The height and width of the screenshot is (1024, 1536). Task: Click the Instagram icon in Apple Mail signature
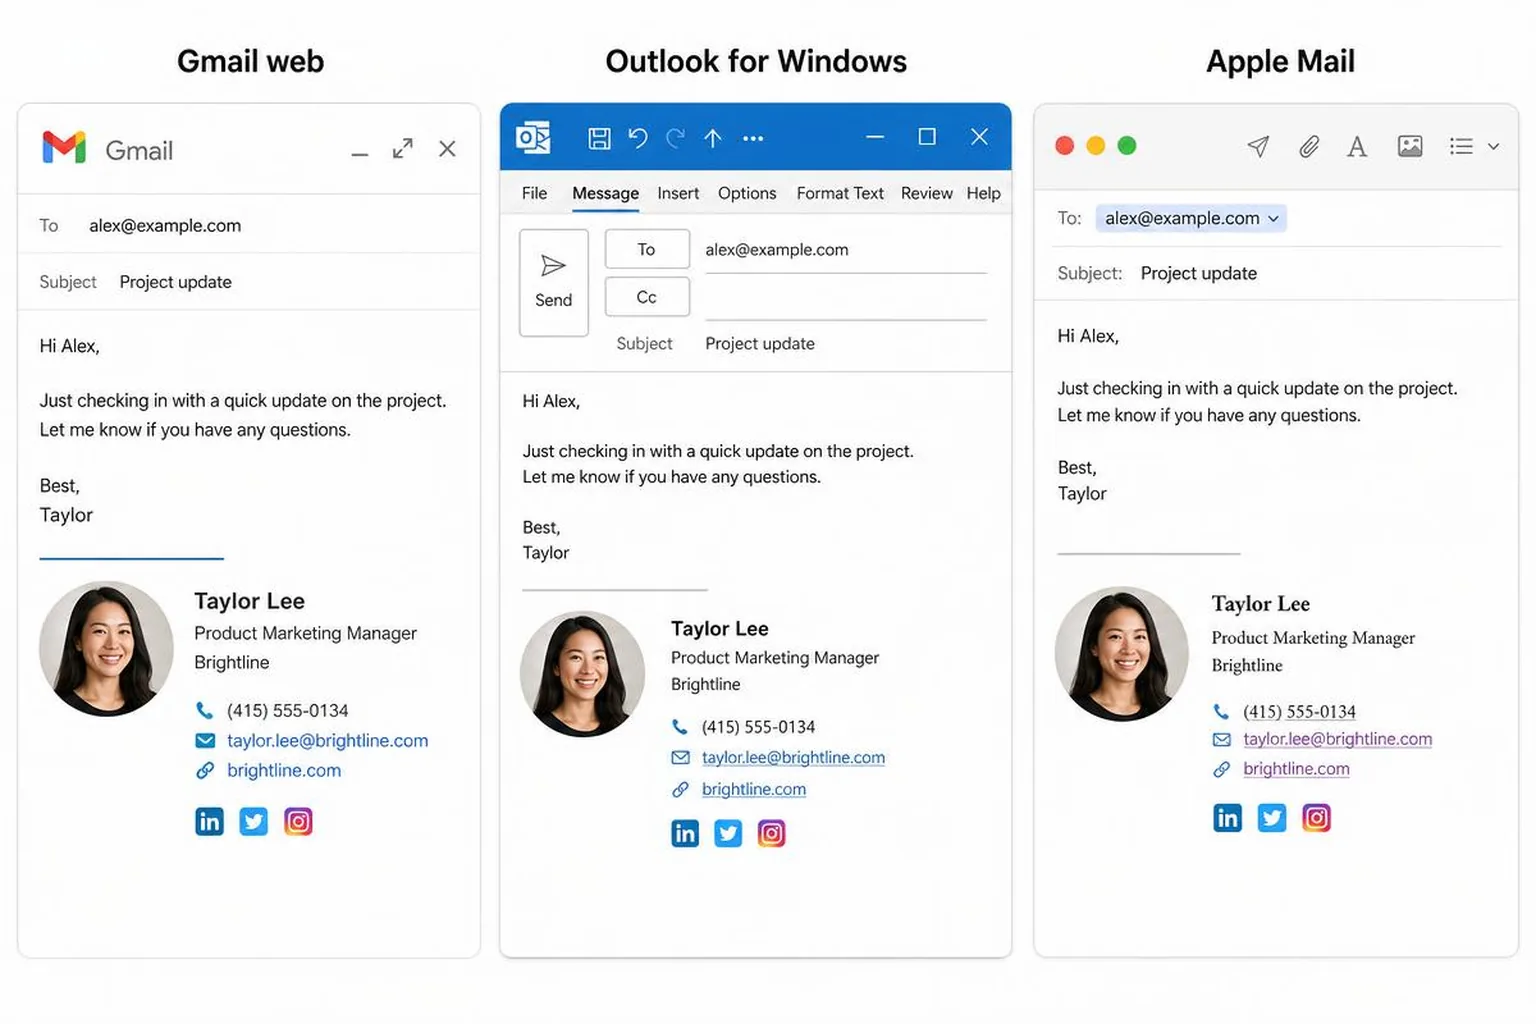coord(1316,818)
